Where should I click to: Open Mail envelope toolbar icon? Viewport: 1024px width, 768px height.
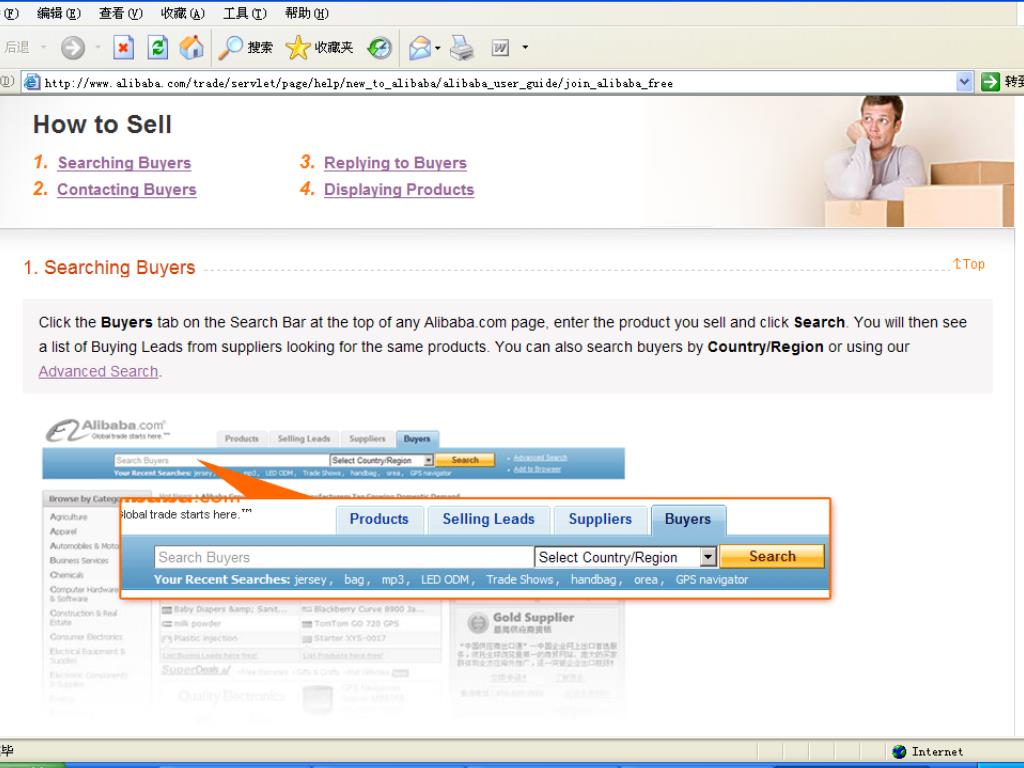pos(420,48)
